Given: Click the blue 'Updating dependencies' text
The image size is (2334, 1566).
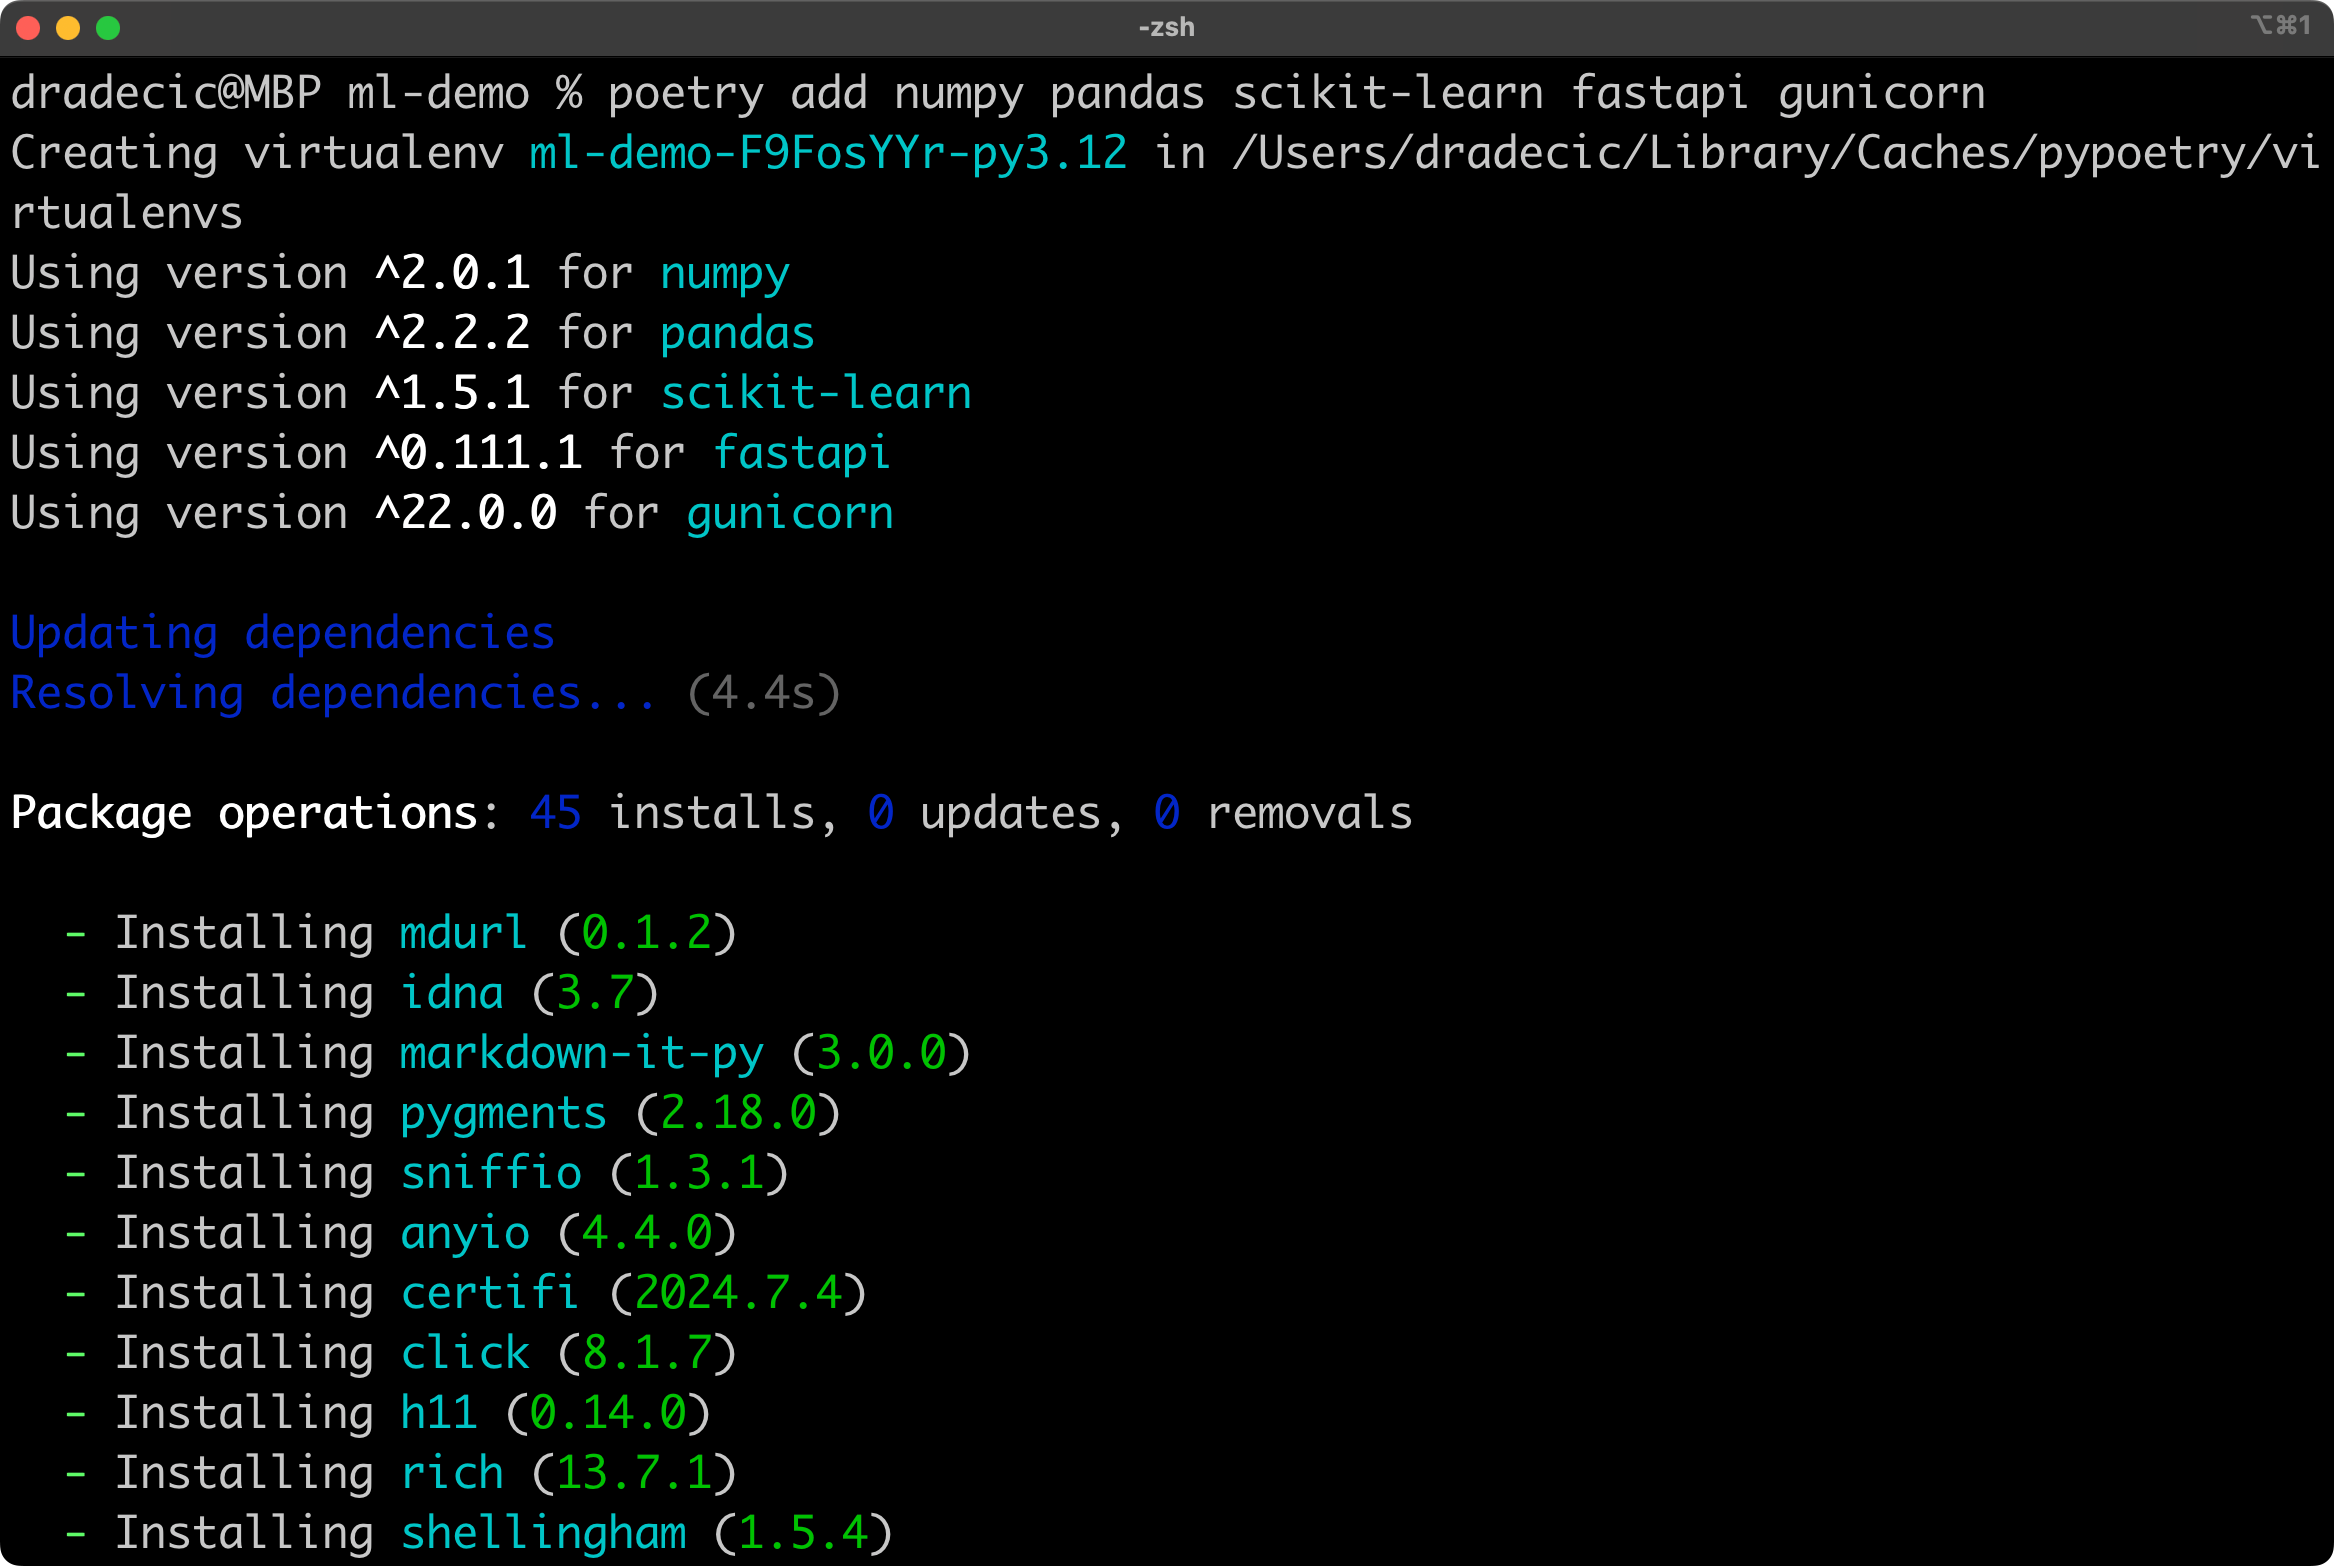Looking at the screenshot, I should (x=282, y=634).
